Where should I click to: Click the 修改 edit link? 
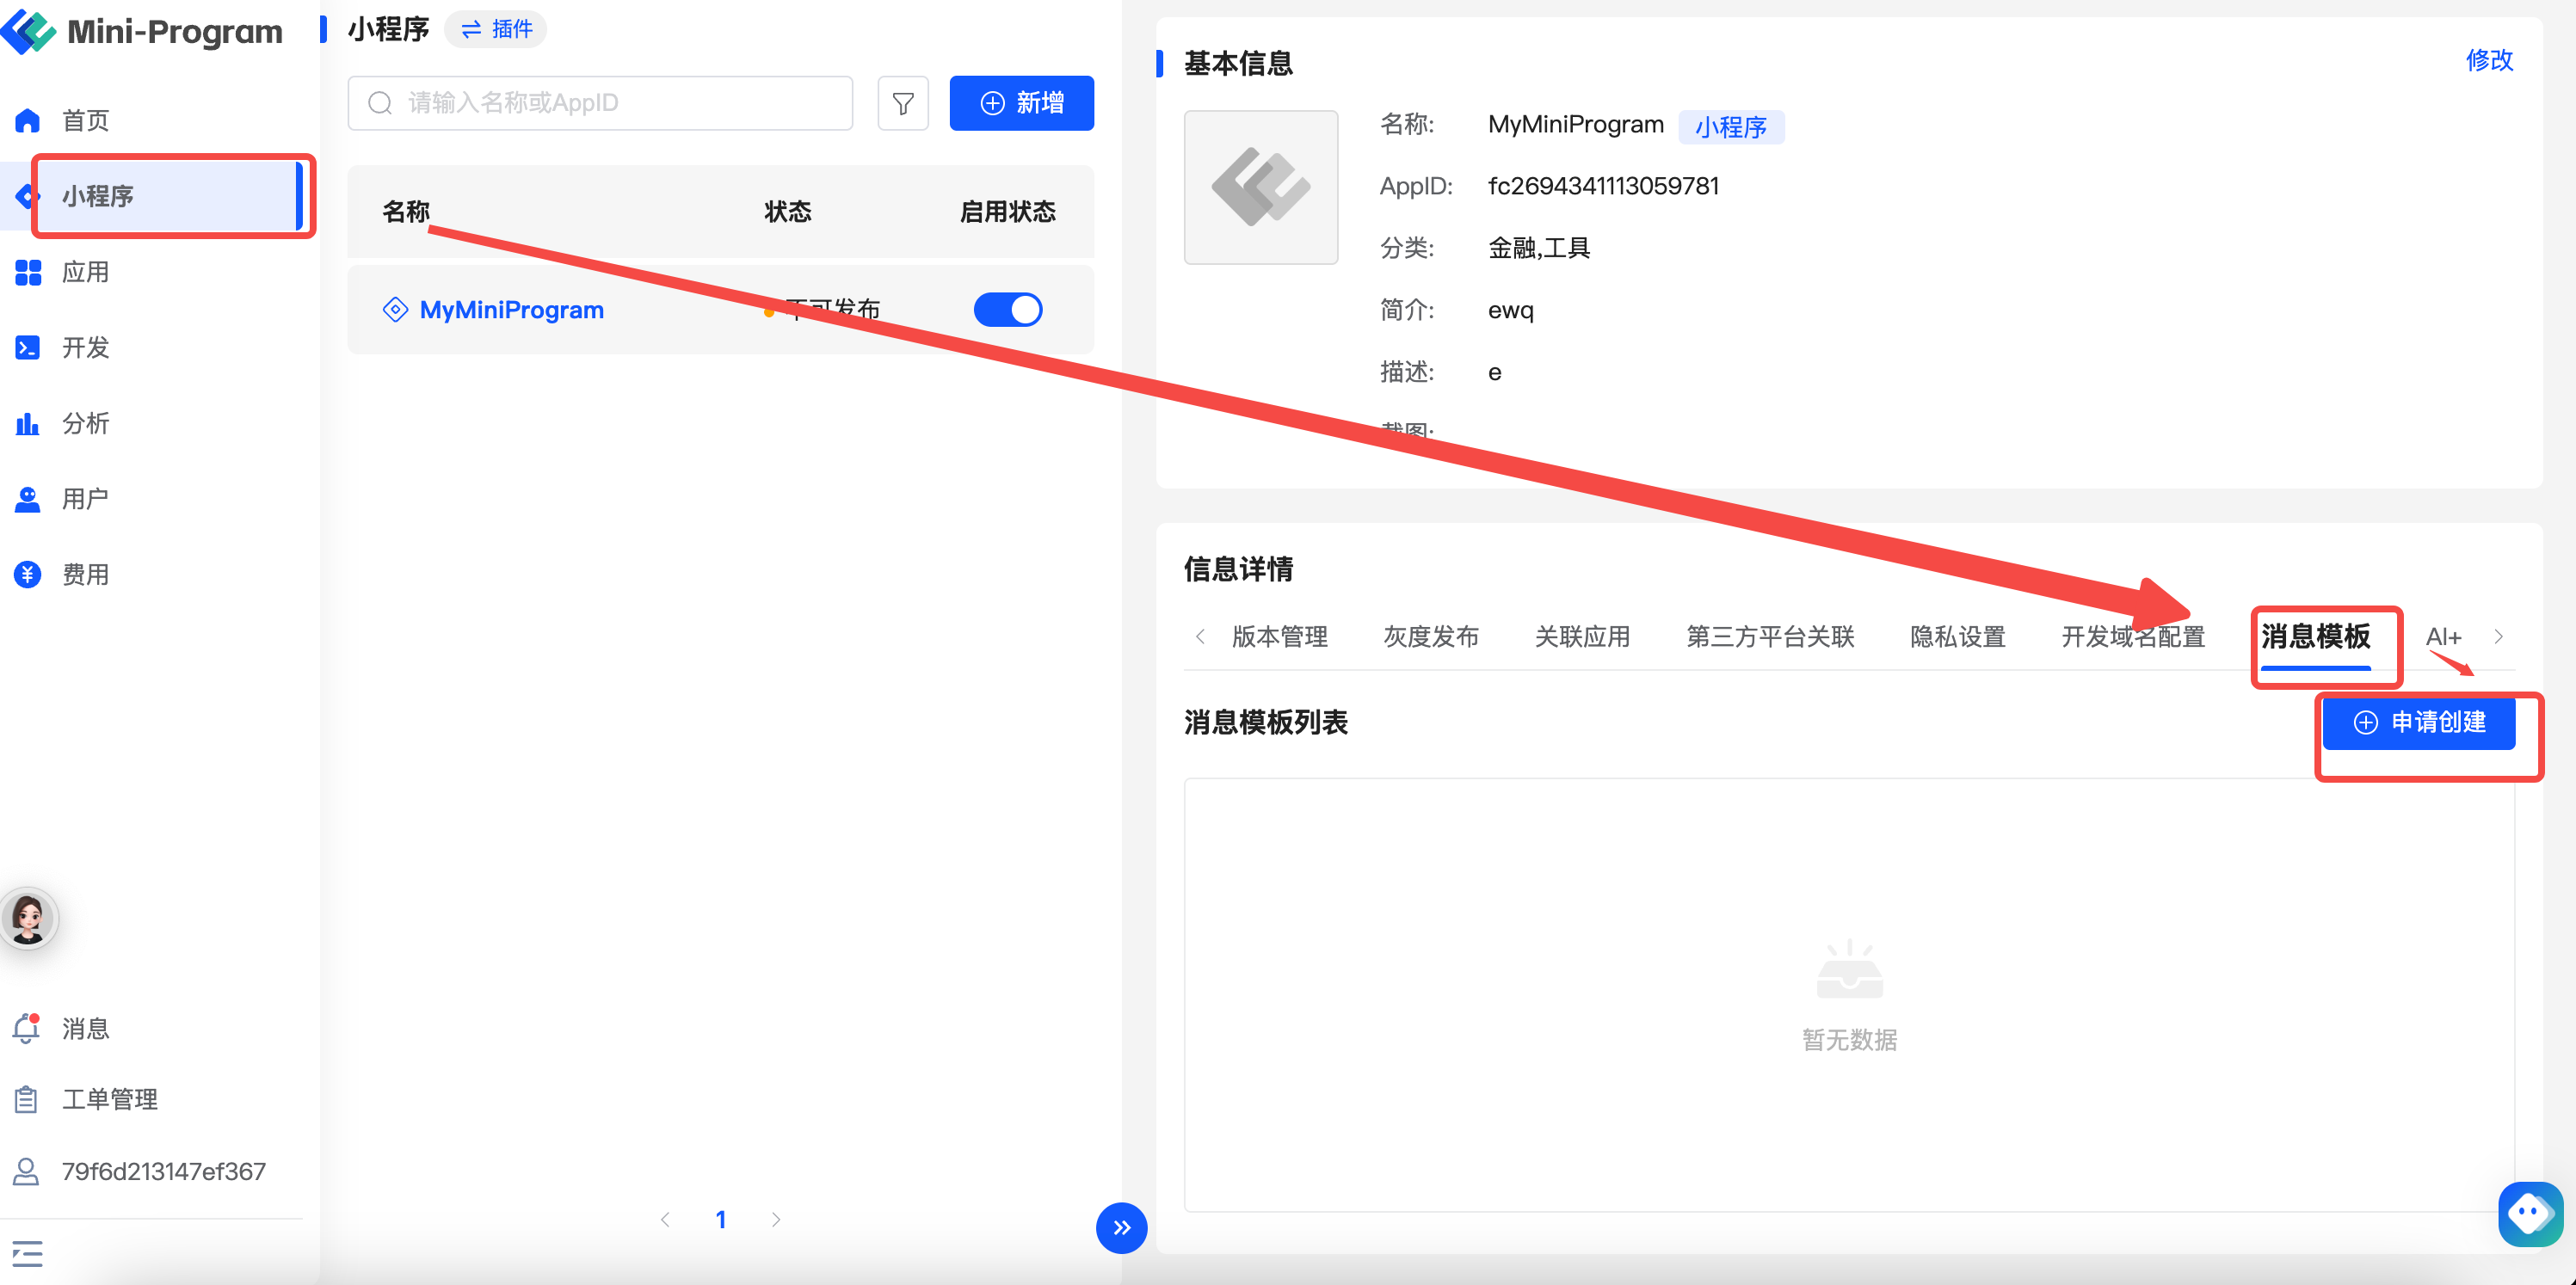click(x=2488, y=60)
